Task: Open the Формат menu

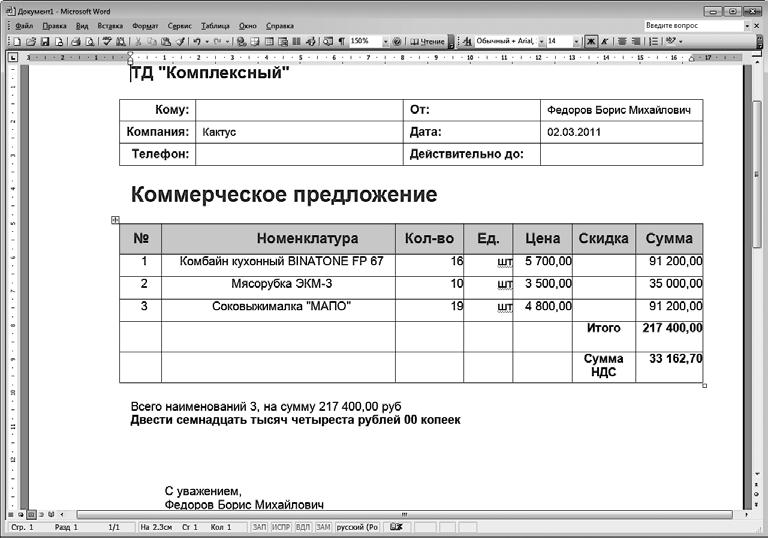Action: point(145,25)
